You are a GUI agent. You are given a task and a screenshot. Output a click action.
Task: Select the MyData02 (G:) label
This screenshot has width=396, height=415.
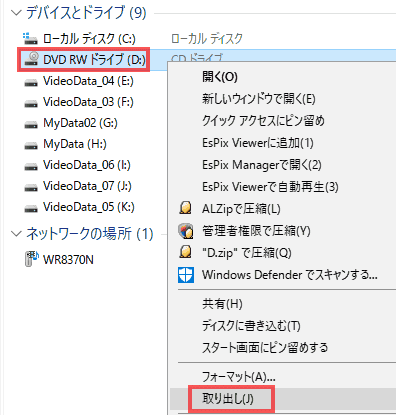[80, 123]
